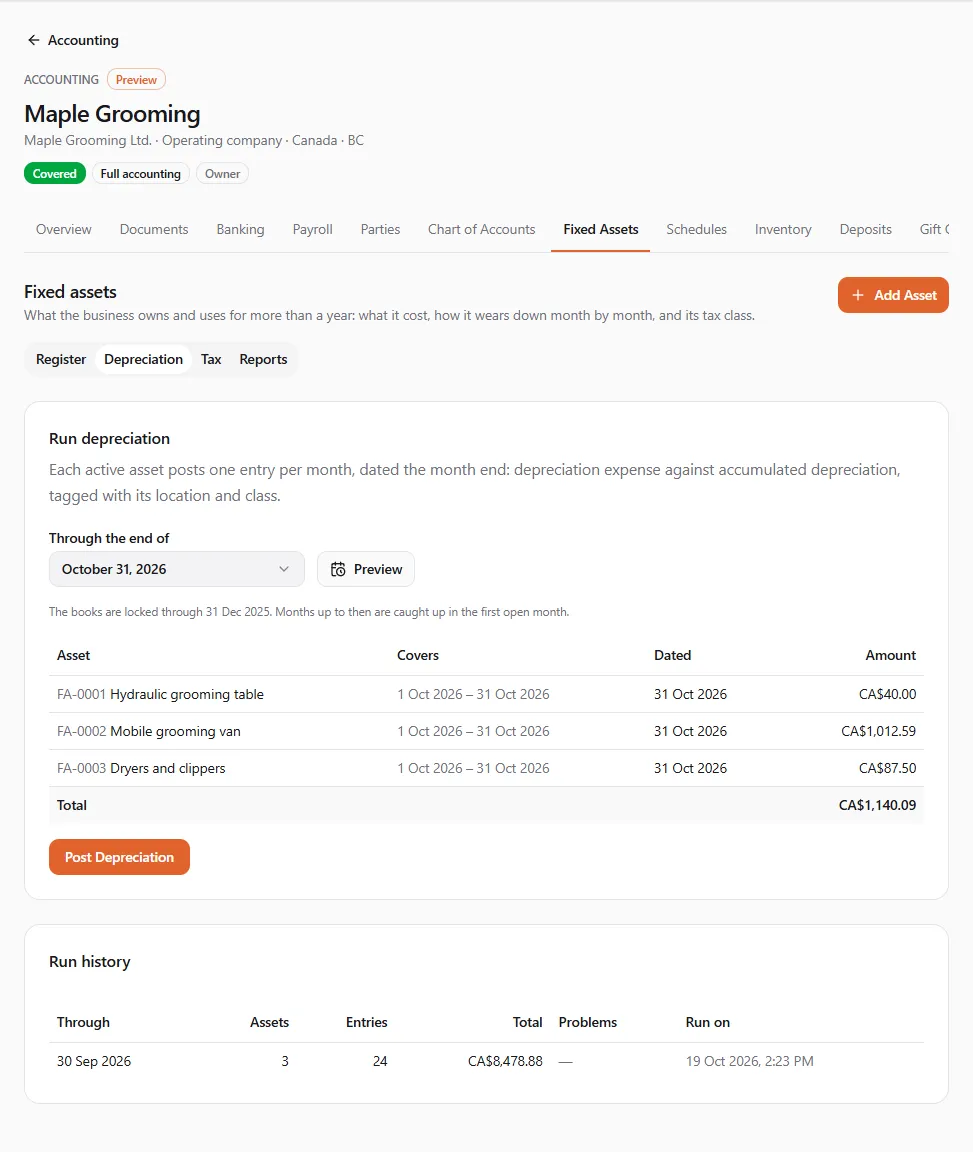Click the CA$40.00 amount
The height and width of the screenshot is (1152, 973).
pos(887,694)
